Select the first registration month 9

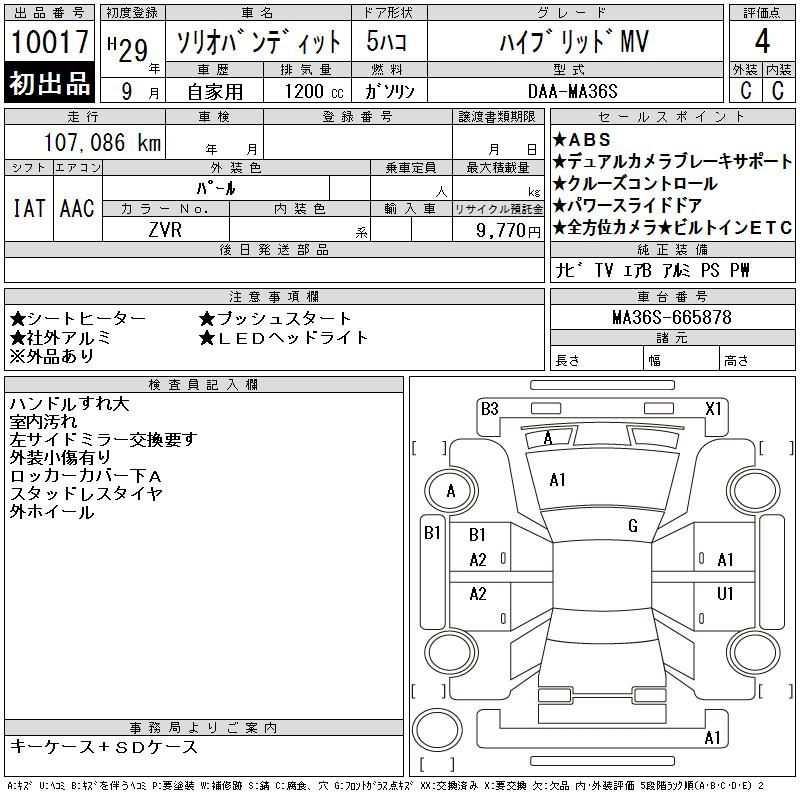coord(127,91)
